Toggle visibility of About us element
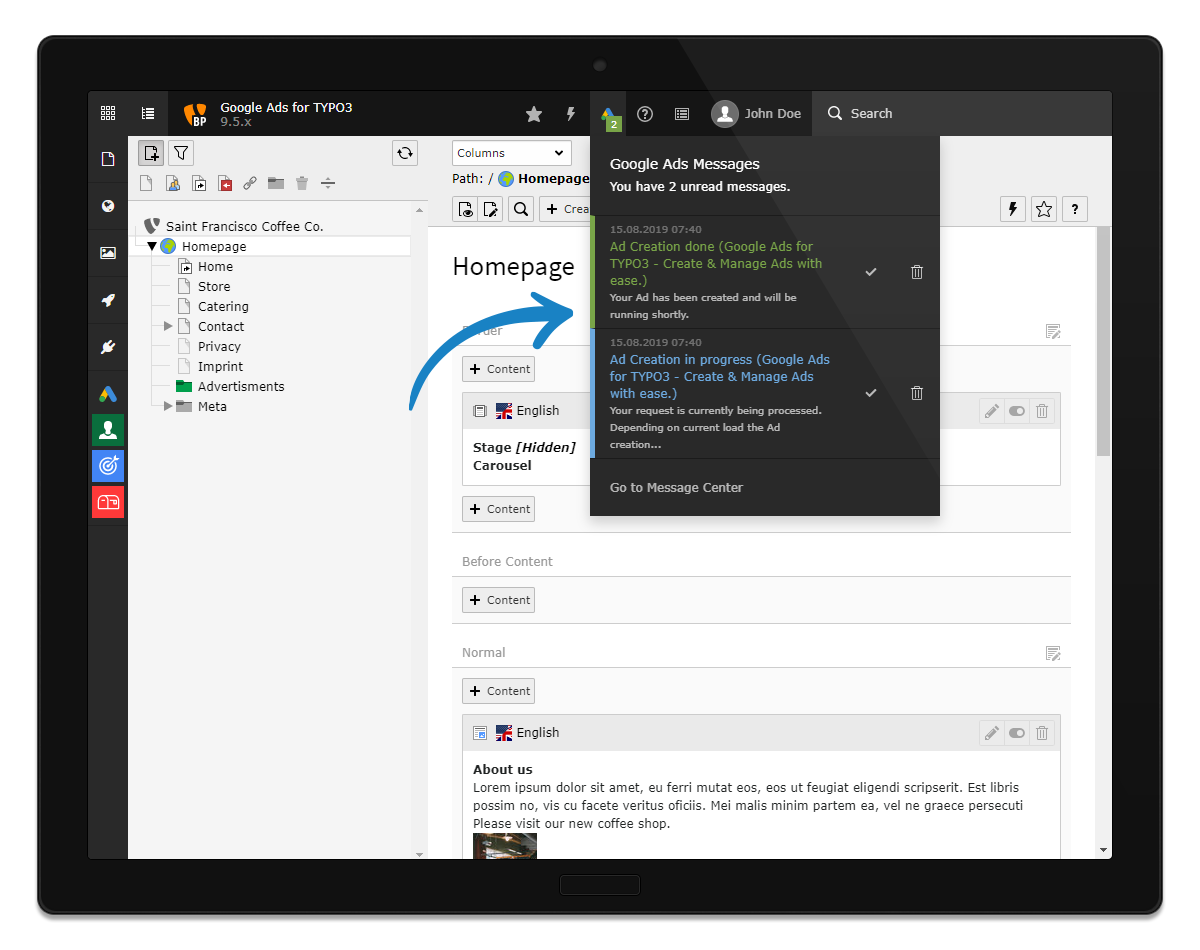 point(1017,733)
